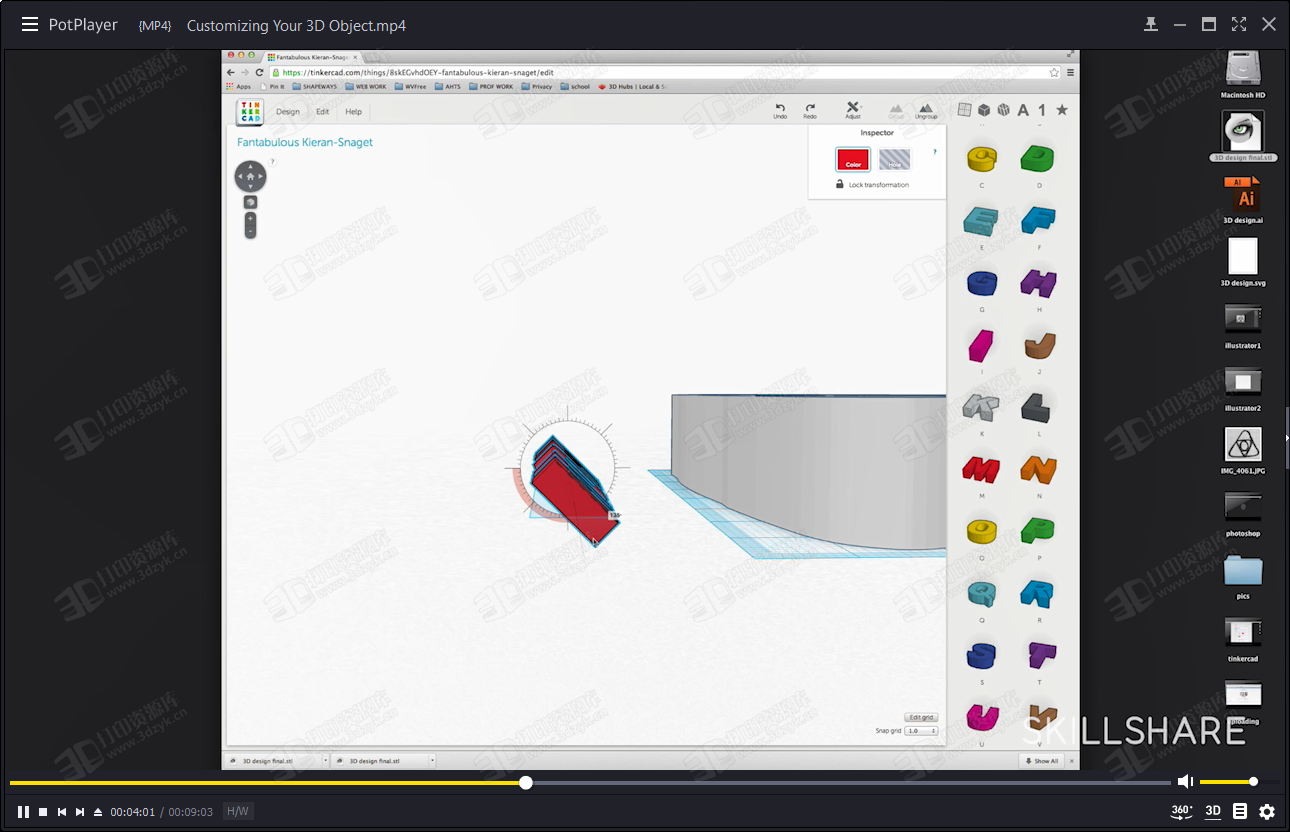1290x832 pixels.
Task: Open the playlist panel
Action: pyautogui.click(x=1240, y=811)
